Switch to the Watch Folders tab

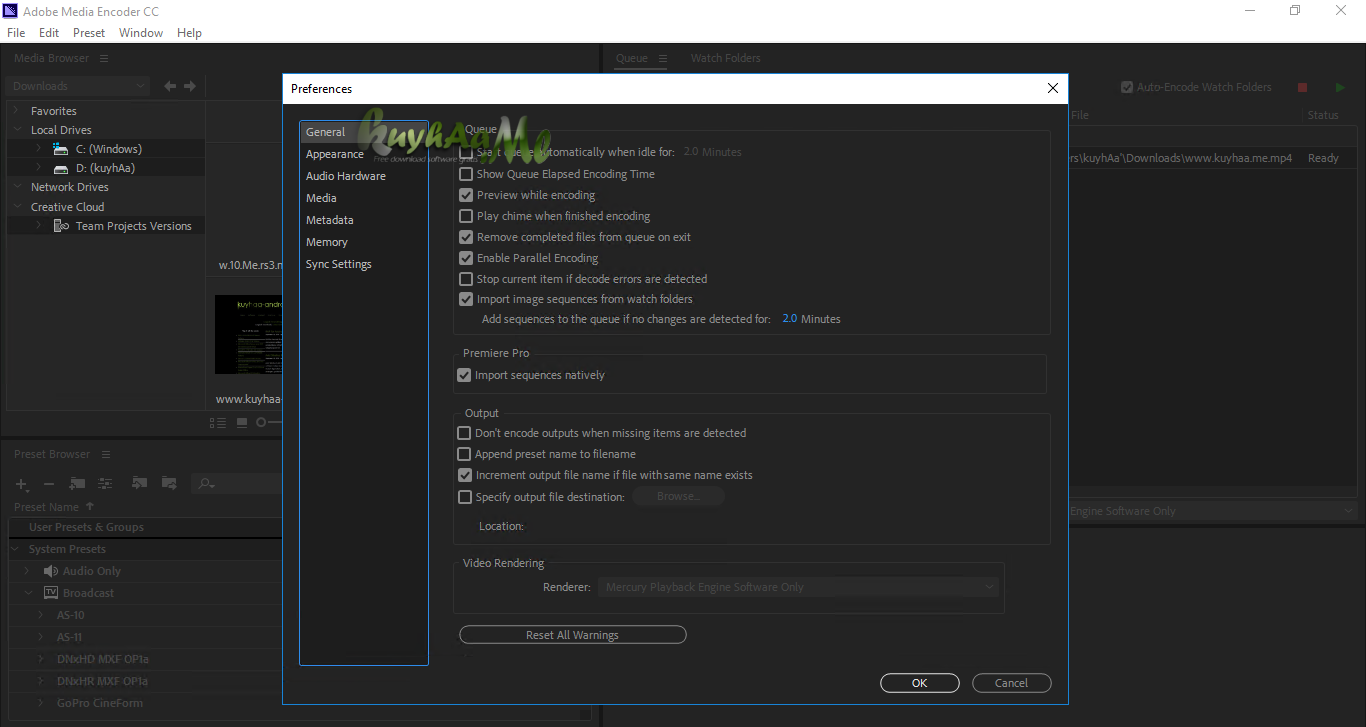[x=725, y=57]
